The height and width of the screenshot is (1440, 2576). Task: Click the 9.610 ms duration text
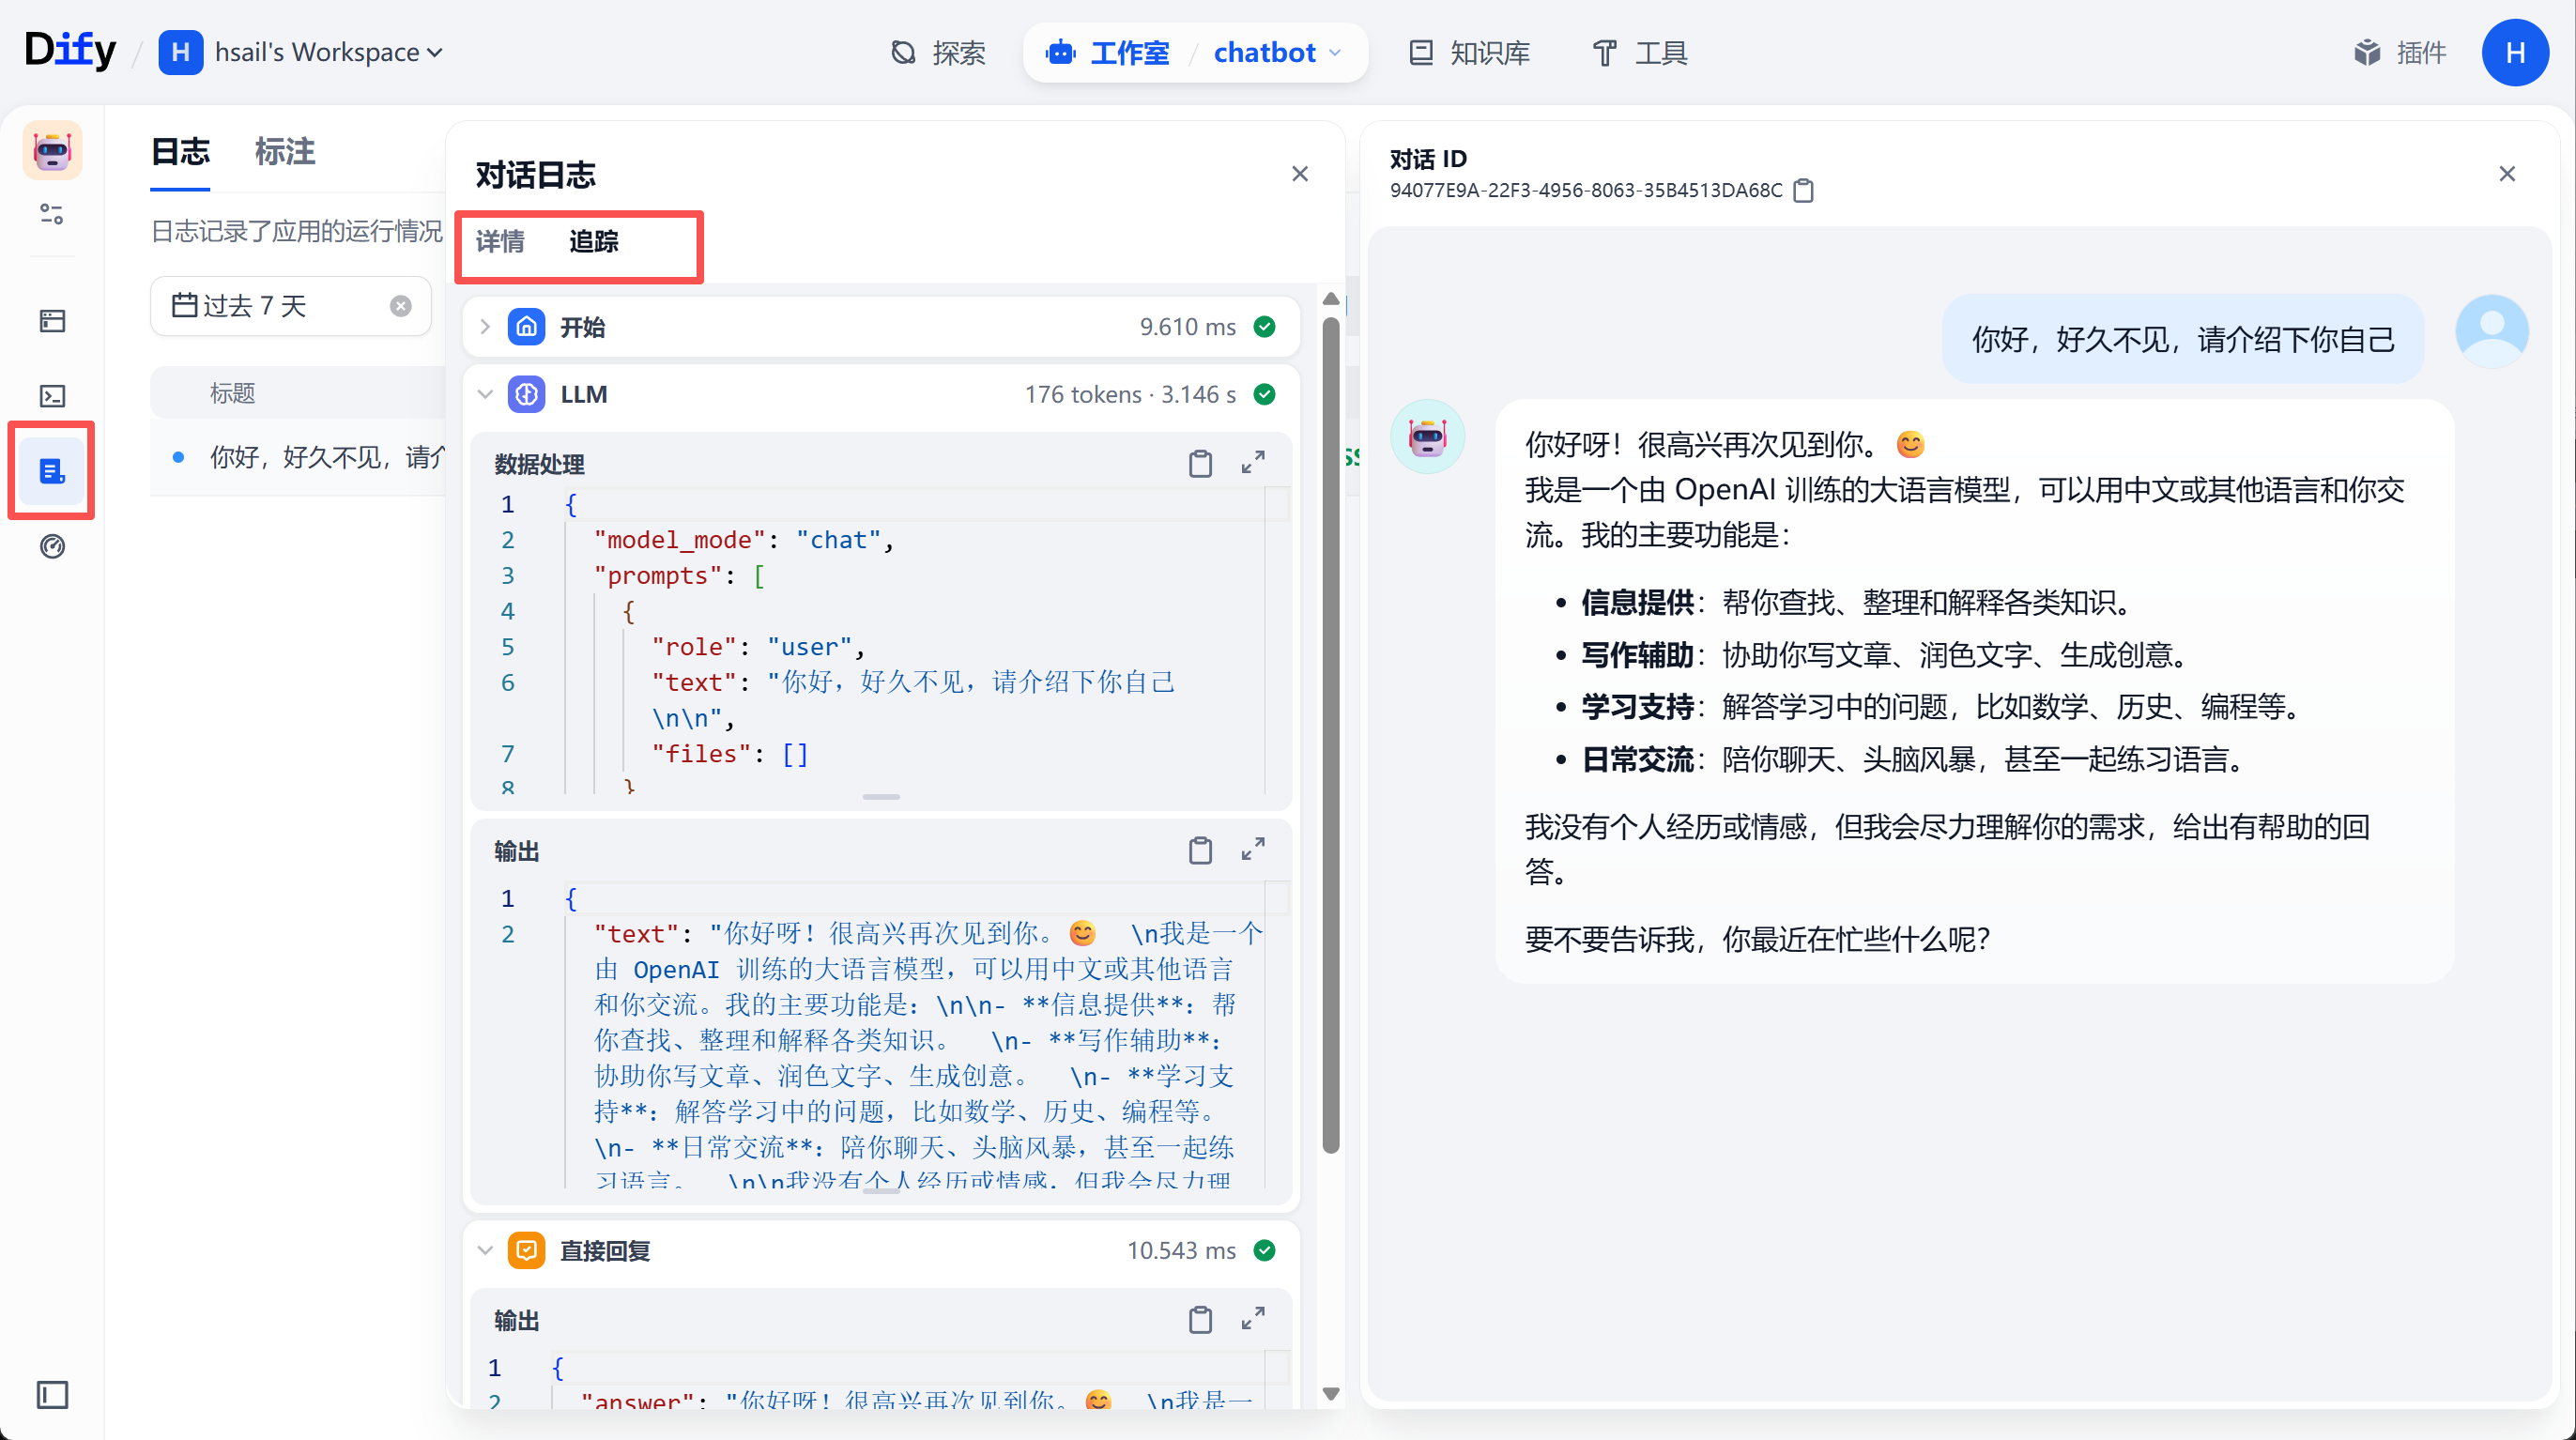click(1188, 327)
